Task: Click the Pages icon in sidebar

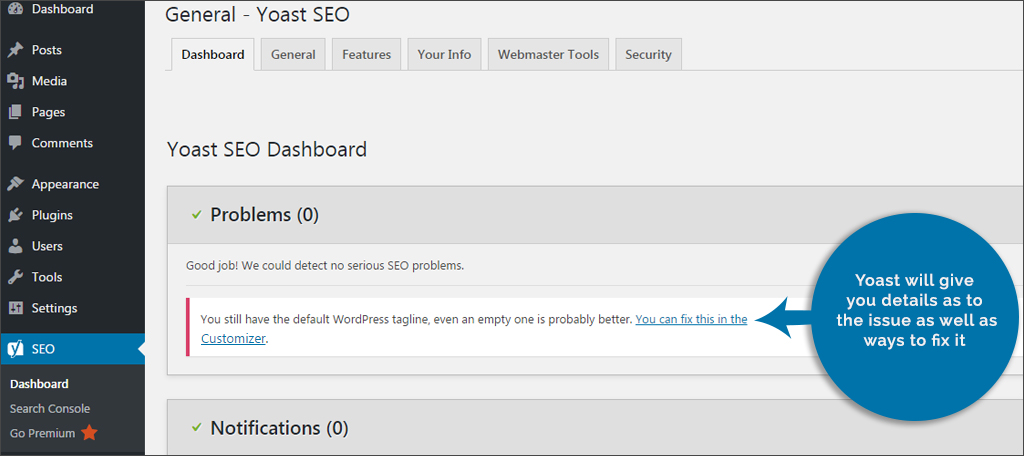Action: tap(15, 112)
